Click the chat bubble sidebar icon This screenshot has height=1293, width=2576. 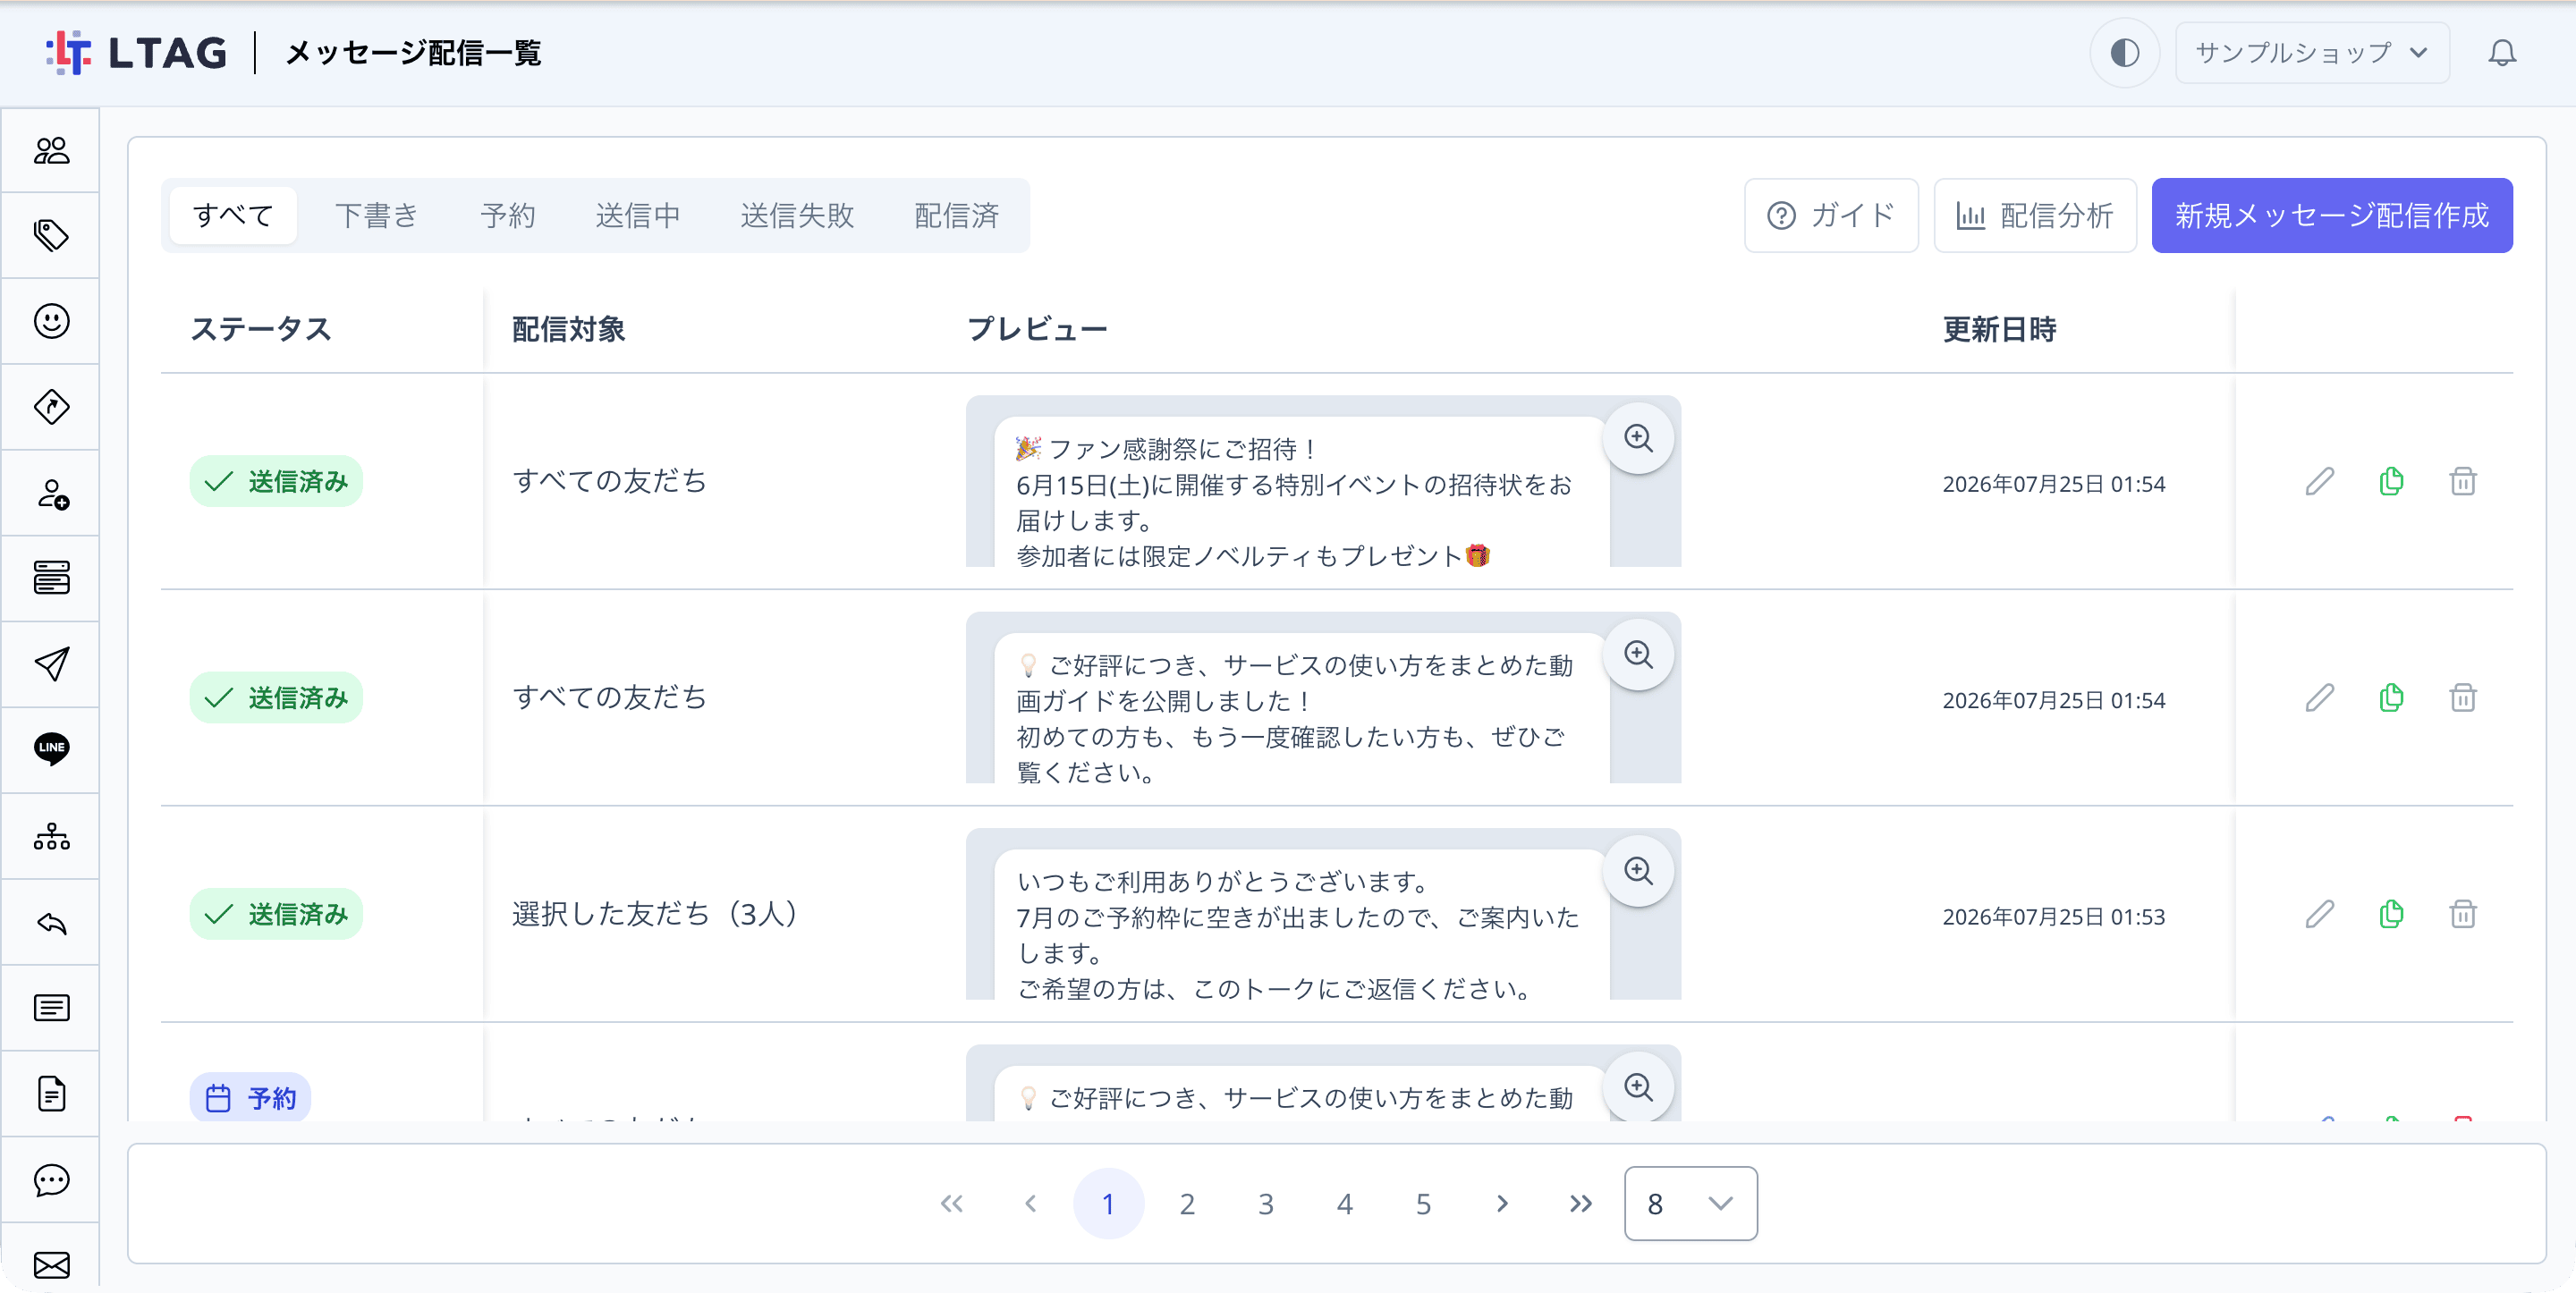pos(51,1179)
